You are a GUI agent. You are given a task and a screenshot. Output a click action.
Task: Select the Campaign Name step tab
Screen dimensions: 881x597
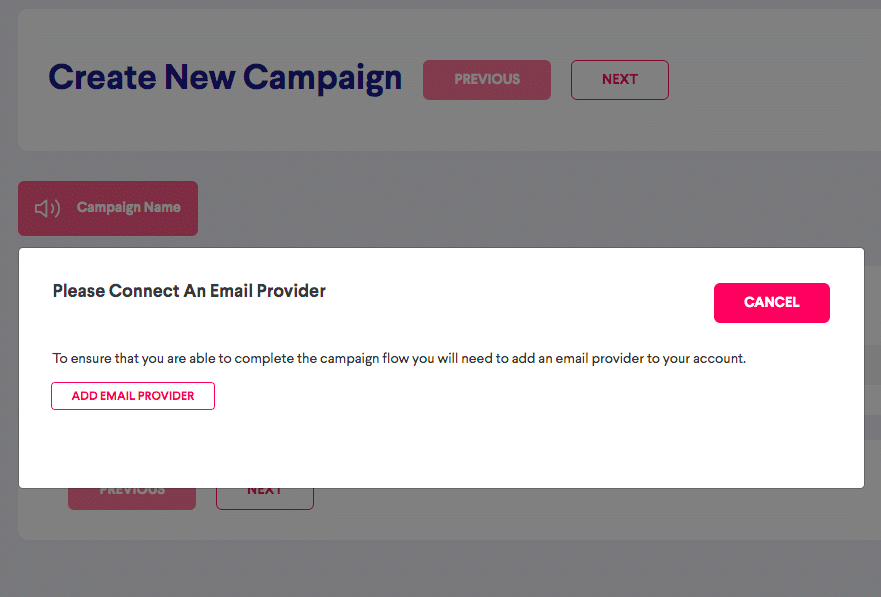tap(108, 208)
